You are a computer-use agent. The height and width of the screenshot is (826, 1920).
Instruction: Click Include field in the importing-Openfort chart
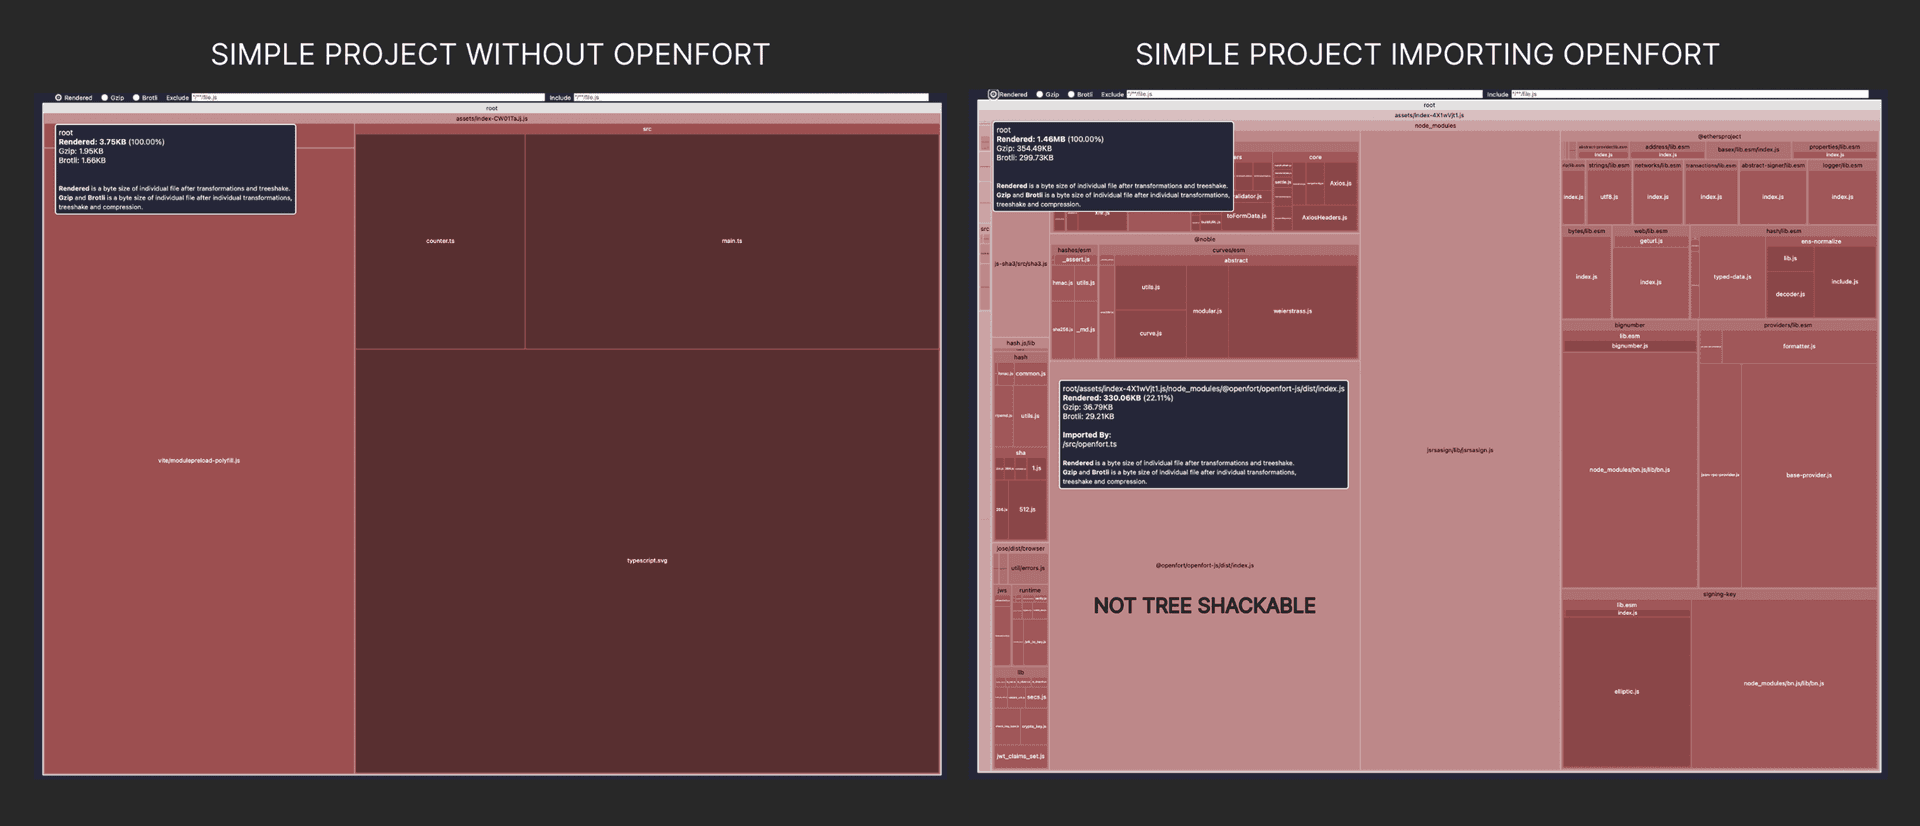click(1688, 94)
